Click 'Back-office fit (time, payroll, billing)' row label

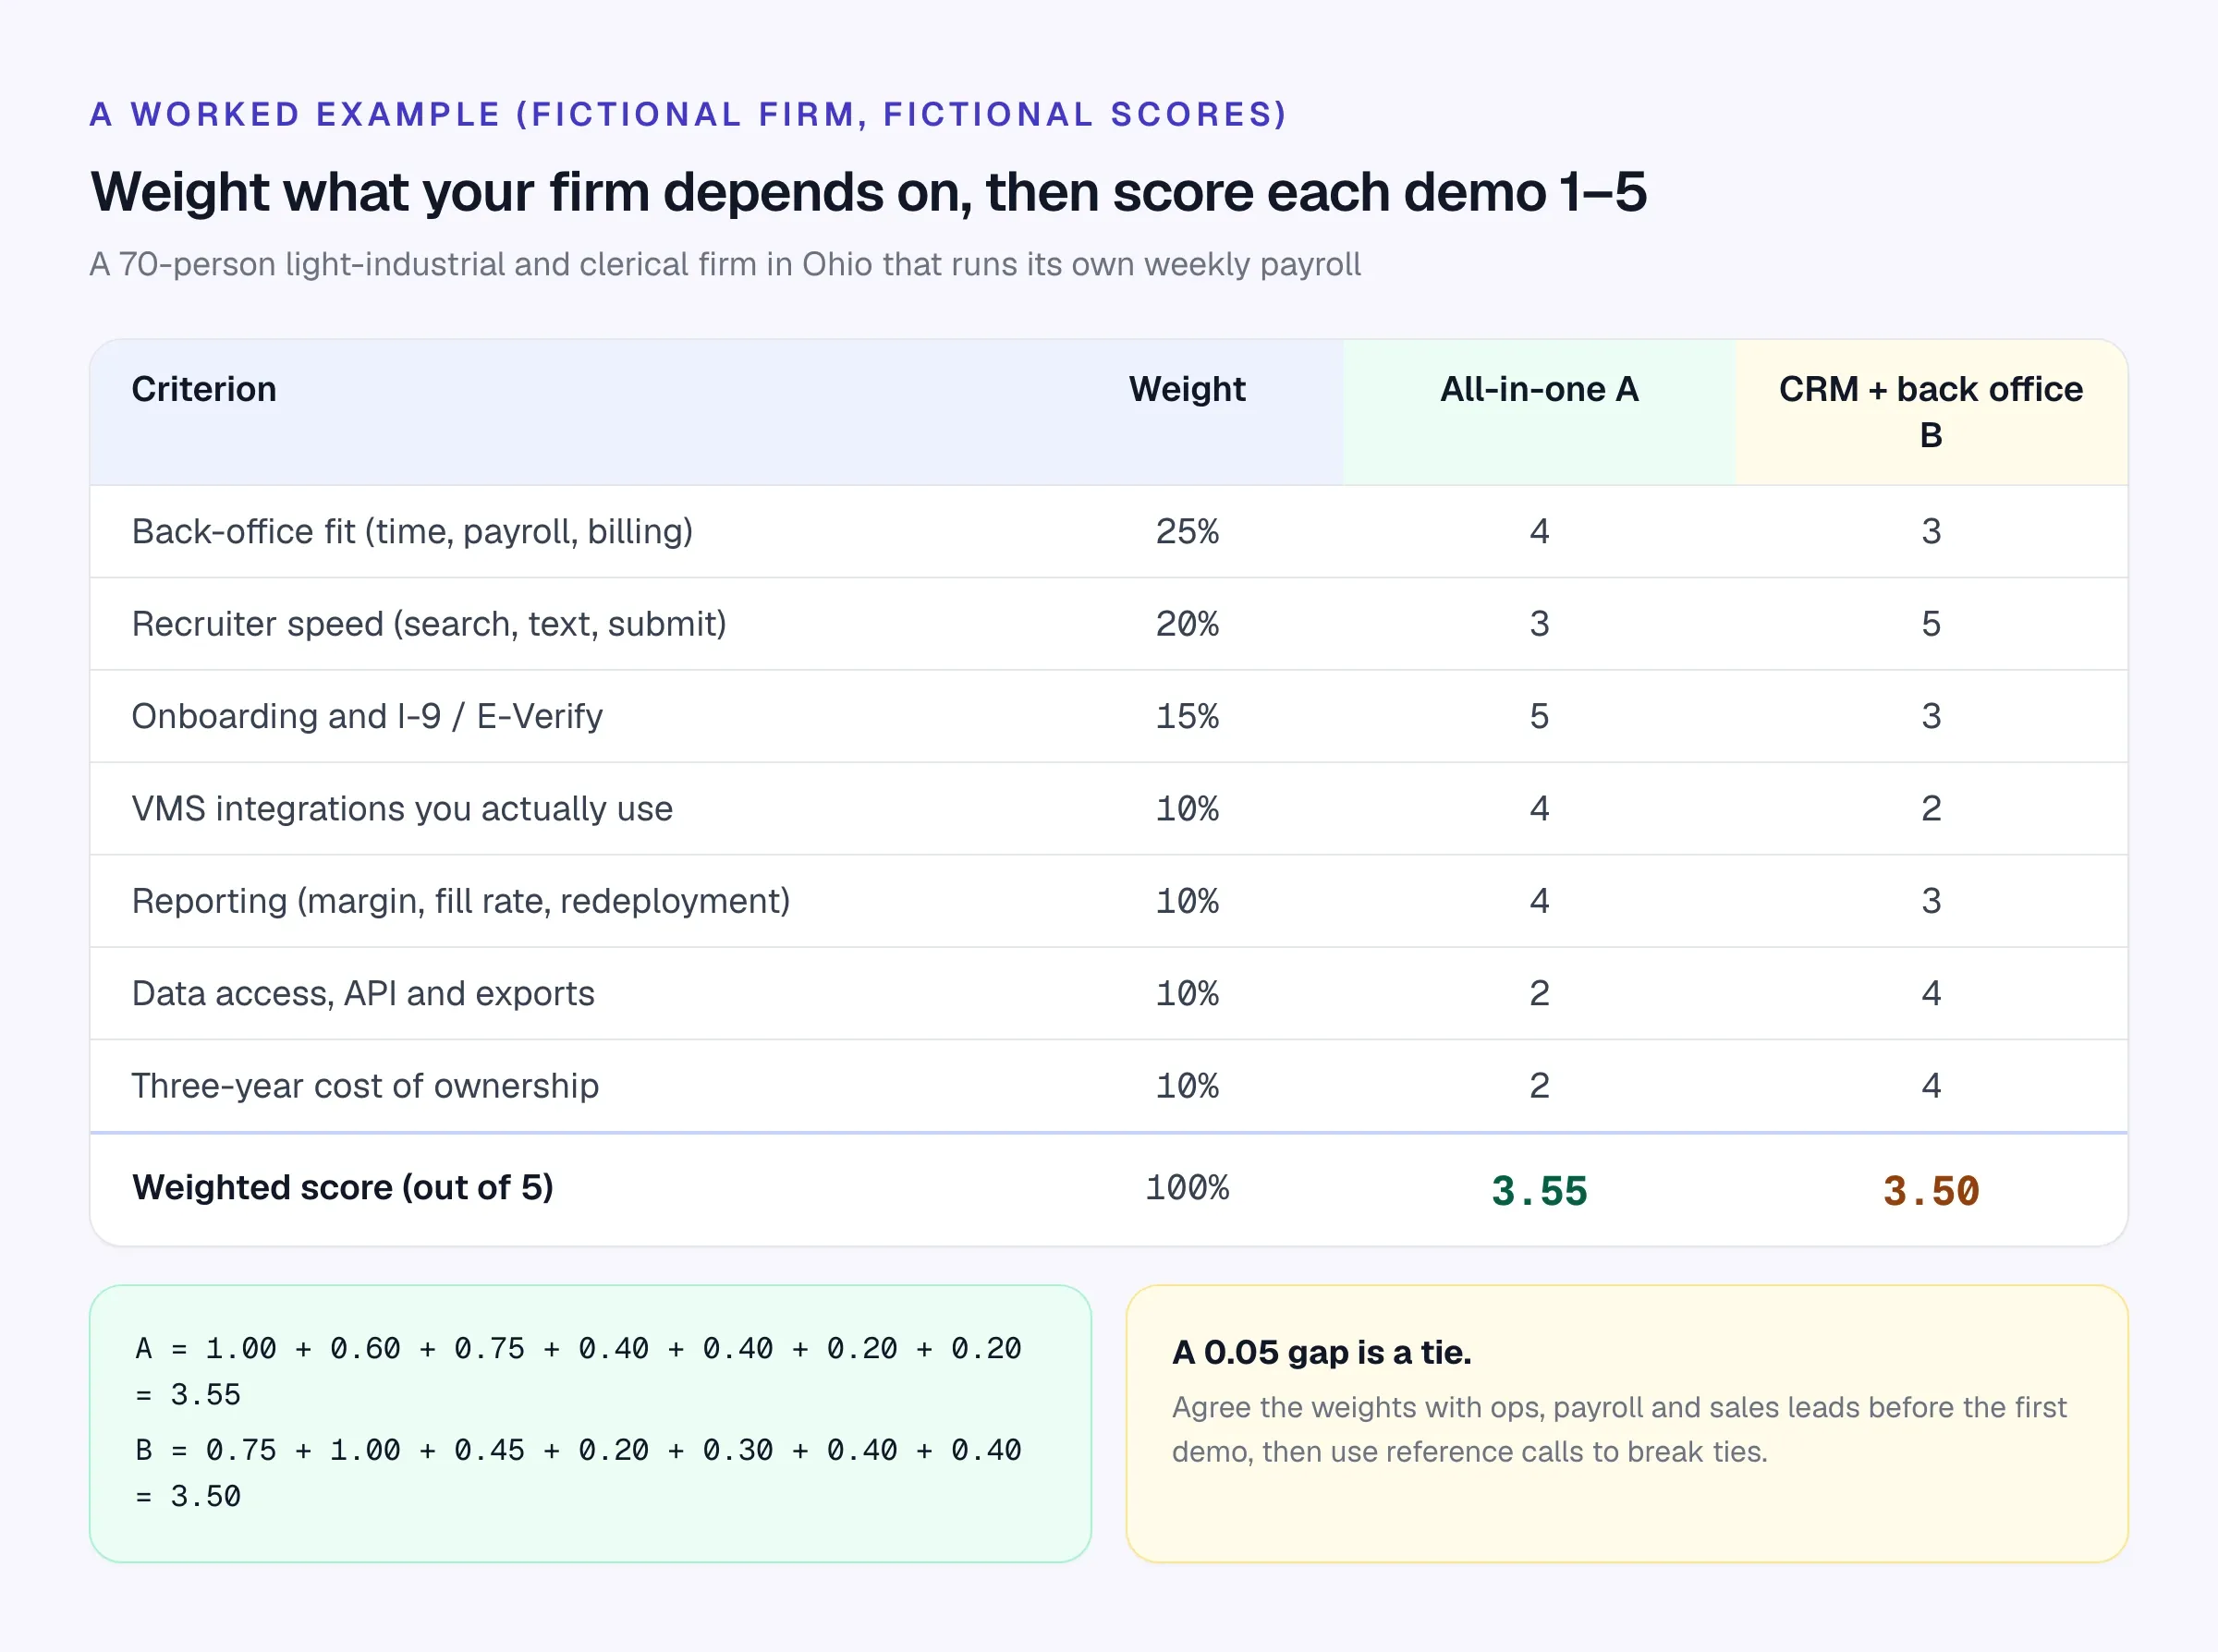click(x=412, y=531)
